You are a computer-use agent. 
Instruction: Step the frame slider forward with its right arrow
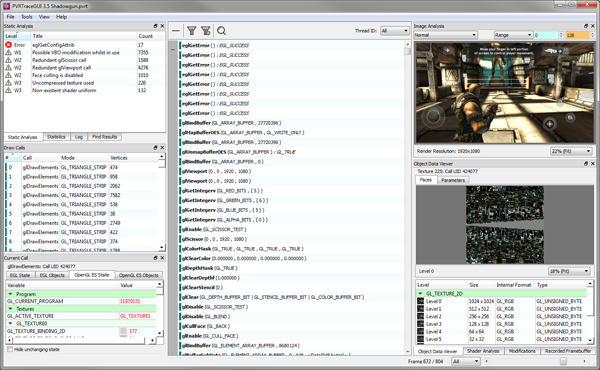click(584, 361)
